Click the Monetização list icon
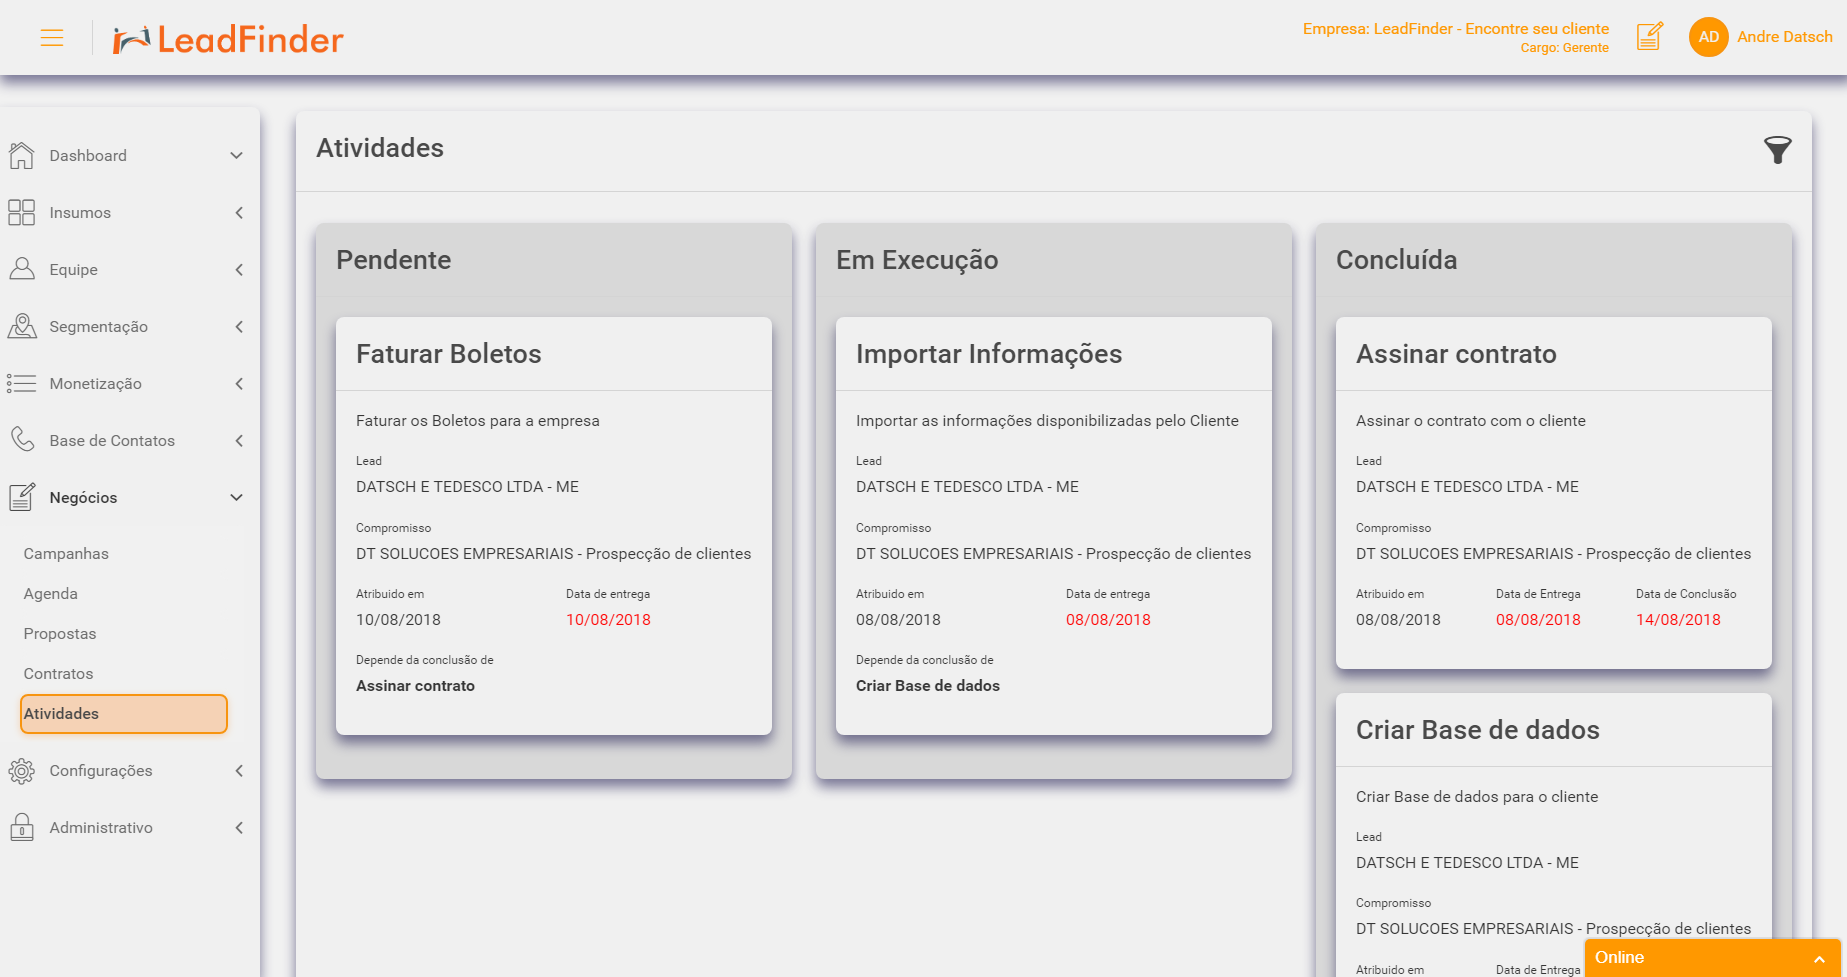 click(22, 383)
